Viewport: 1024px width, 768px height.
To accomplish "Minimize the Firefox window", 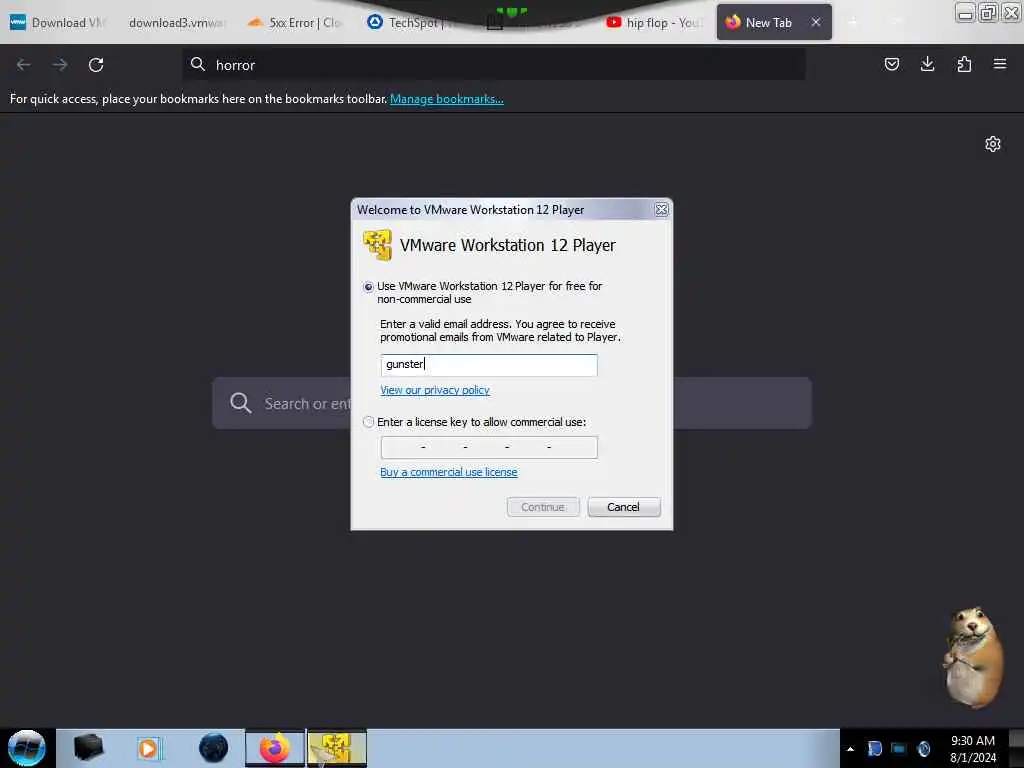I will click(x=965, y=13).
